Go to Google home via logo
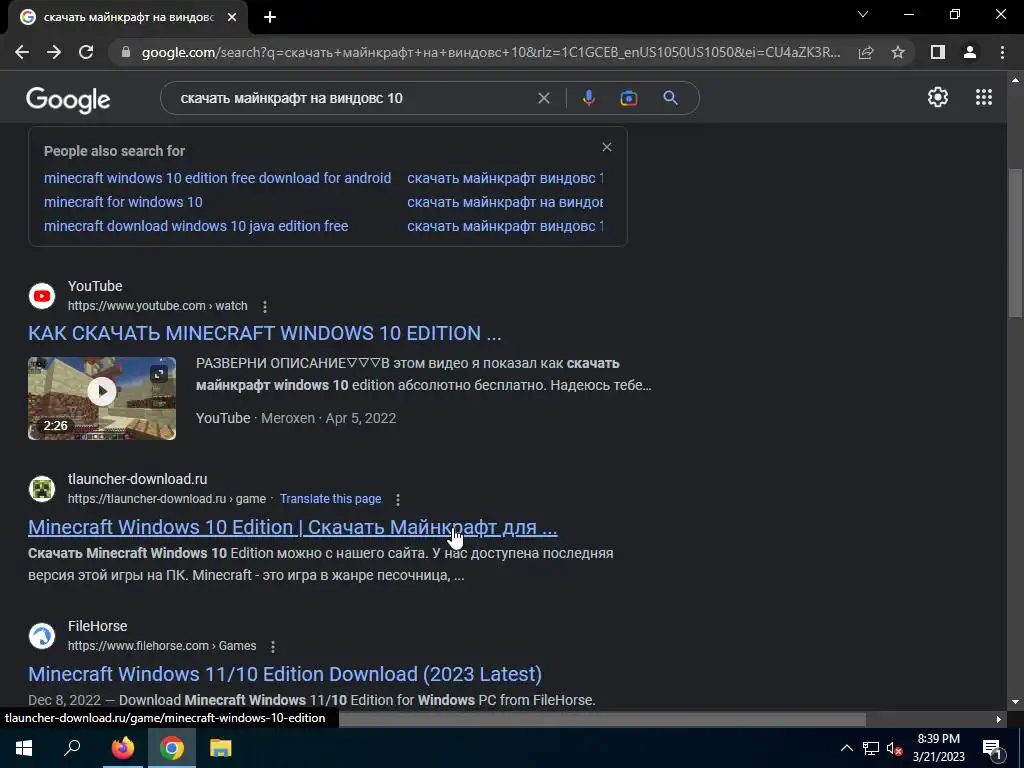This screenshot has width=1024, height=768. coord(68,99)
